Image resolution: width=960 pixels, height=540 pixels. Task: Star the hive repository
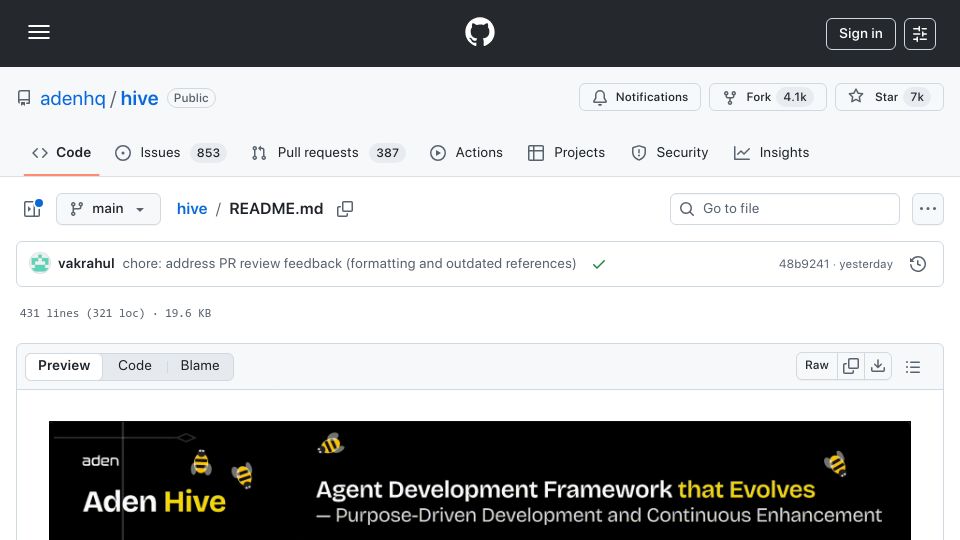889,97
